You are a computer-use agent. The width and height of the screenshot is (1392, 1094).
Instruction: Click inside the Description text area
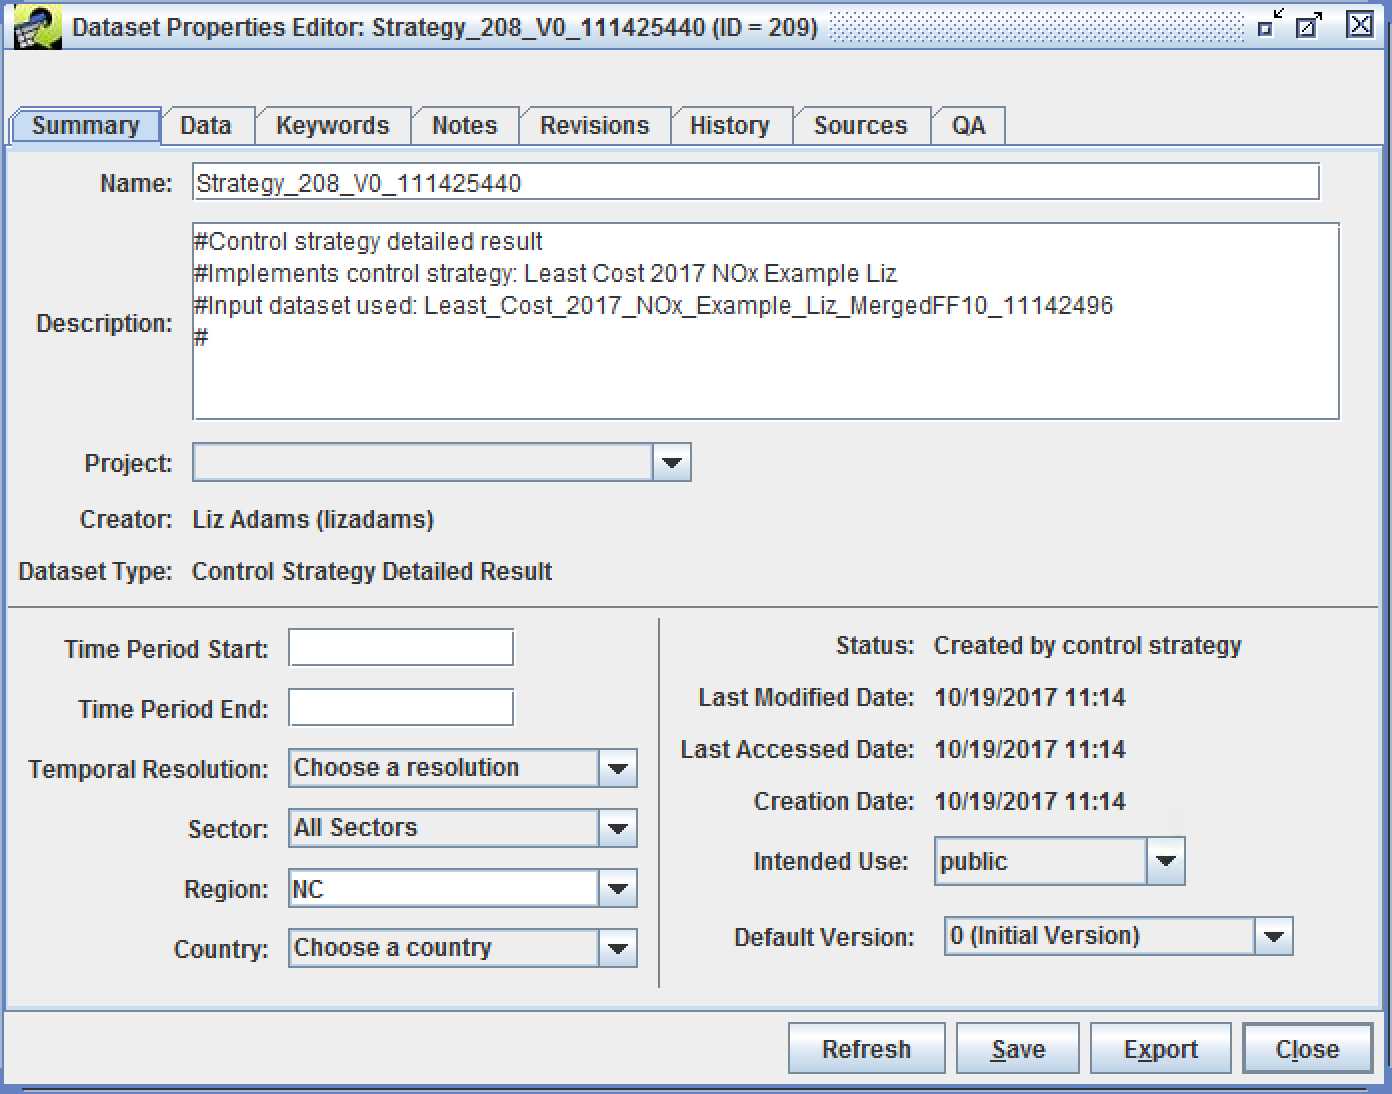(x=765, y=321)
